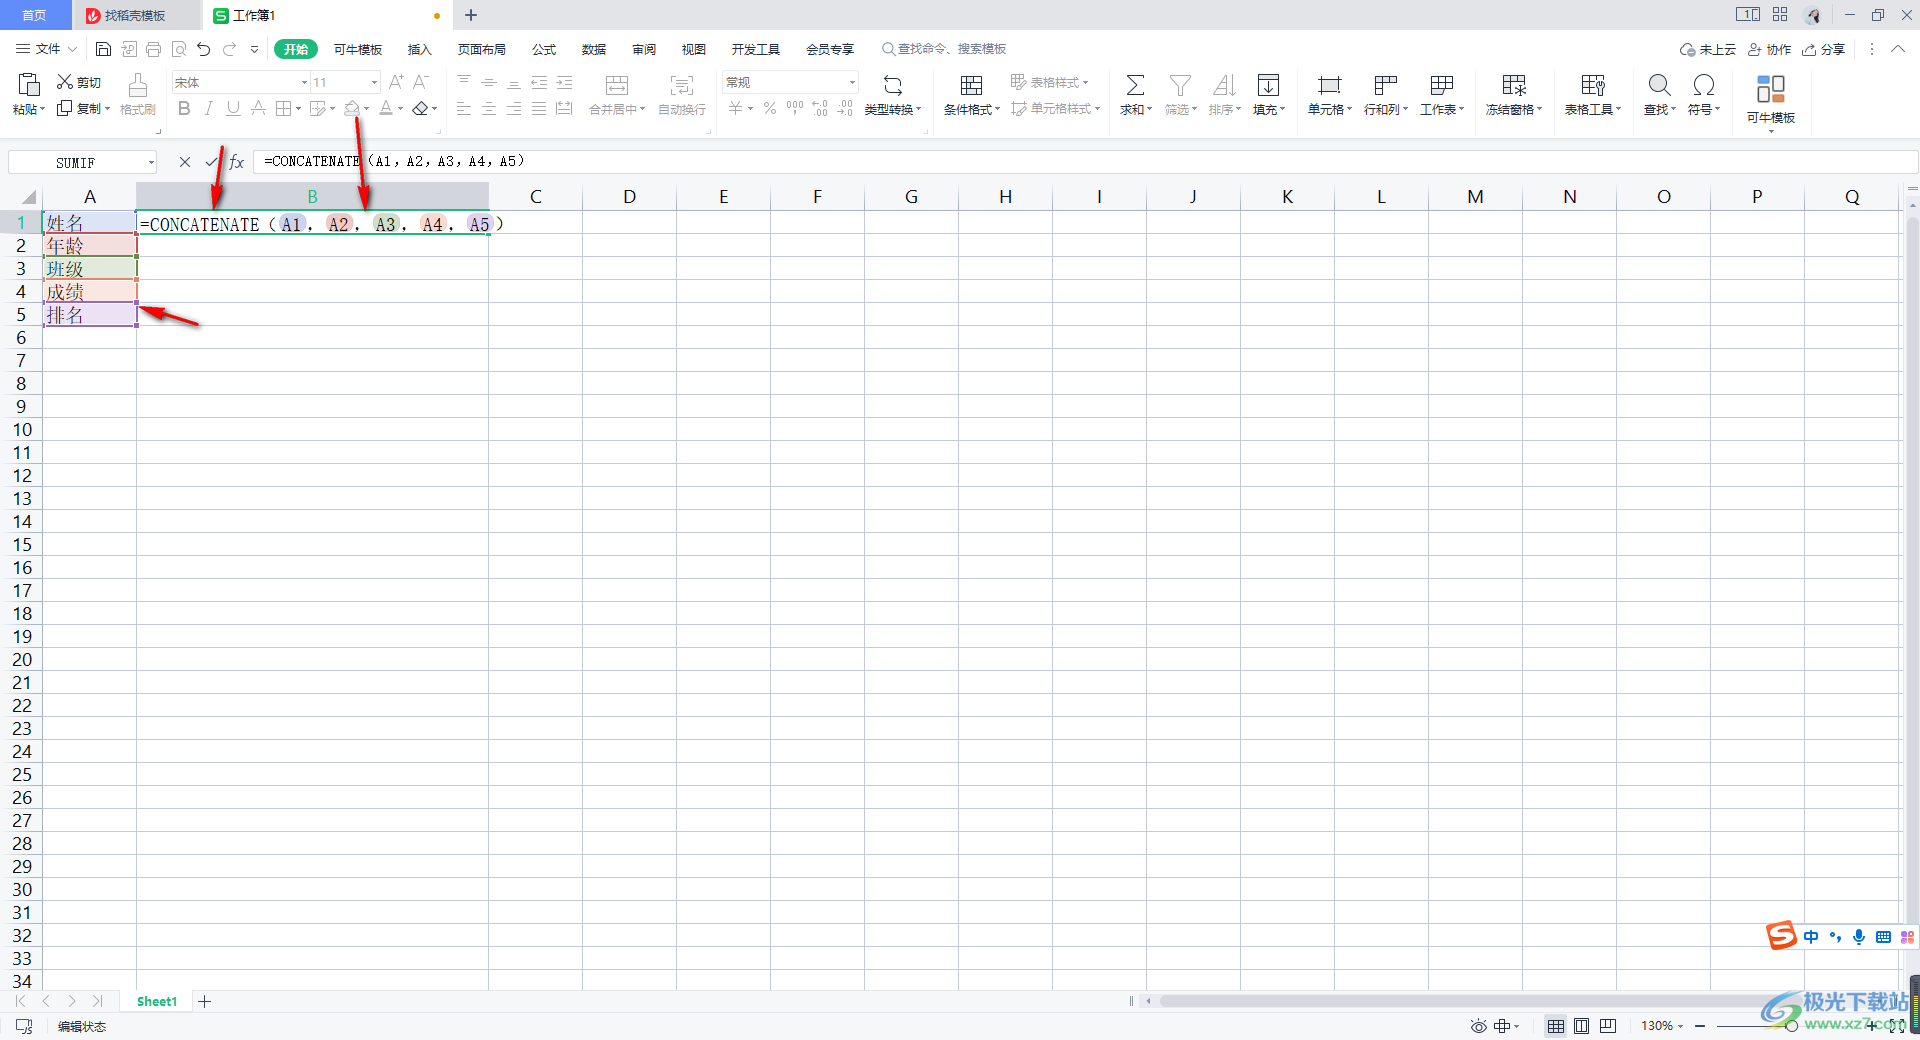Undo the last action
Image resolution: width=1920 pixels, height=1040 pixels.
pyautogui.click(x=204, y=49)
